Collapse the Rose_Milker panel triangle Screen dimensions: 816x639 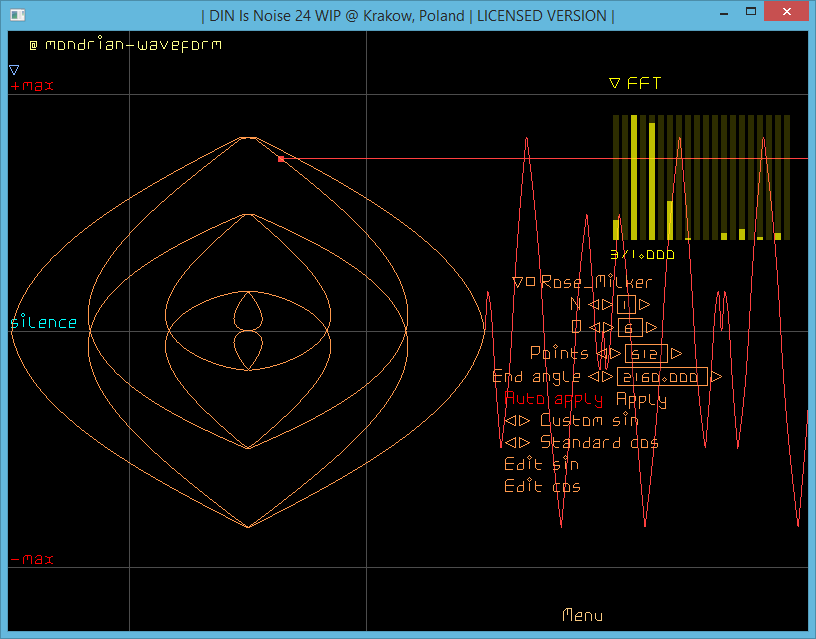click(518, 283)
